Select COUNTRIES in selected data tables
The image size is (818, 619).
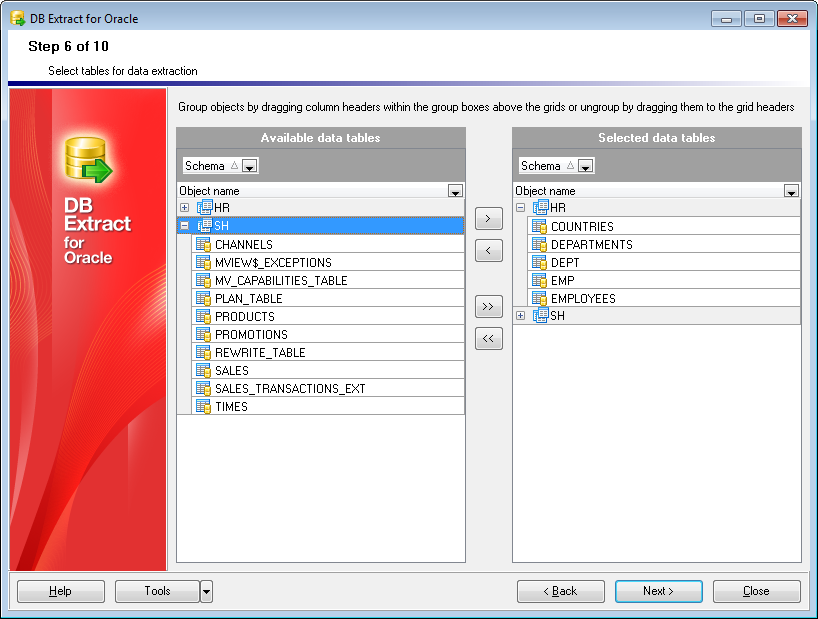point(664,226)
